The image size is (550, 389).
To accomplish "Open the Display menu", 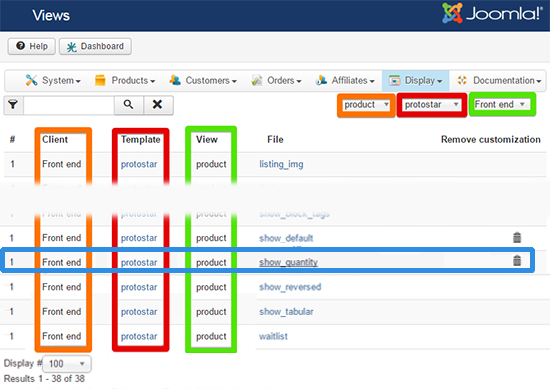I will [415, 81].
